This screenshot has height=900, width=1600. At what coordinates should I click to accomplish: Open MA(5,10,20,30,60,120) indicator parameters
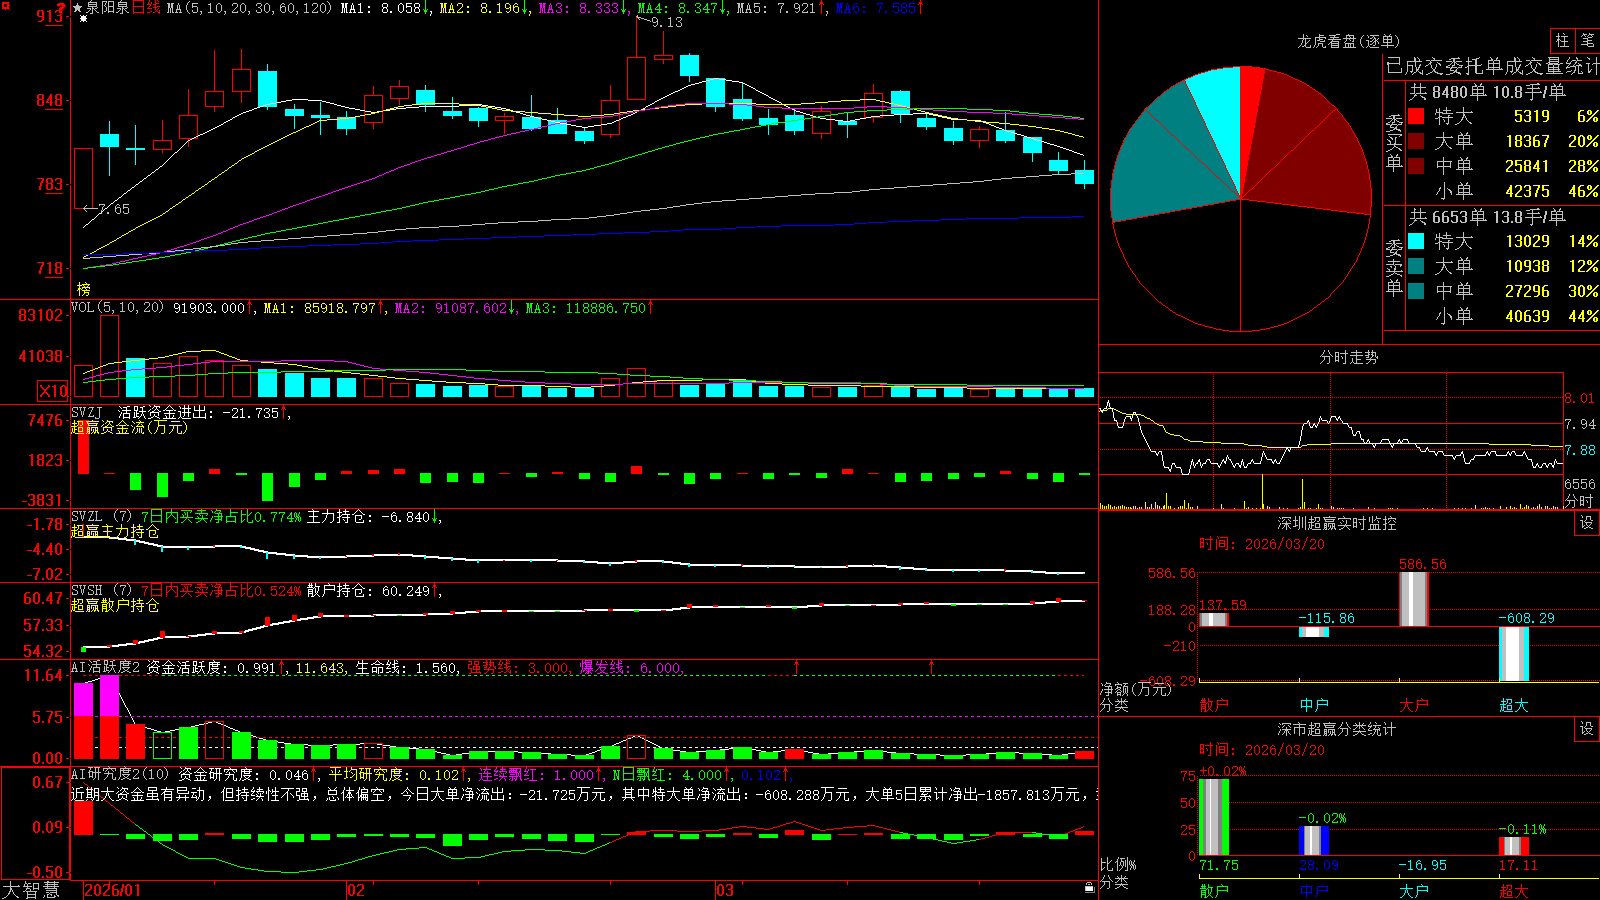coord(249,8)
